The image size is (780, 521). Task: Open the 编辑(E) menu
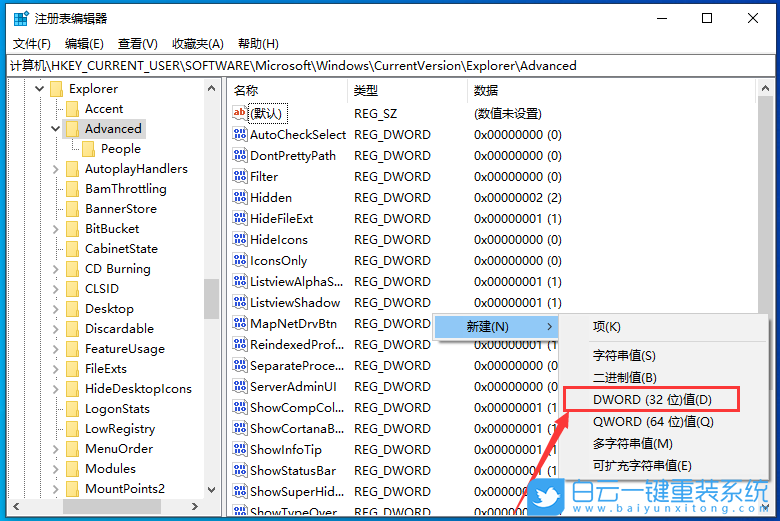(x=84, y=44)
